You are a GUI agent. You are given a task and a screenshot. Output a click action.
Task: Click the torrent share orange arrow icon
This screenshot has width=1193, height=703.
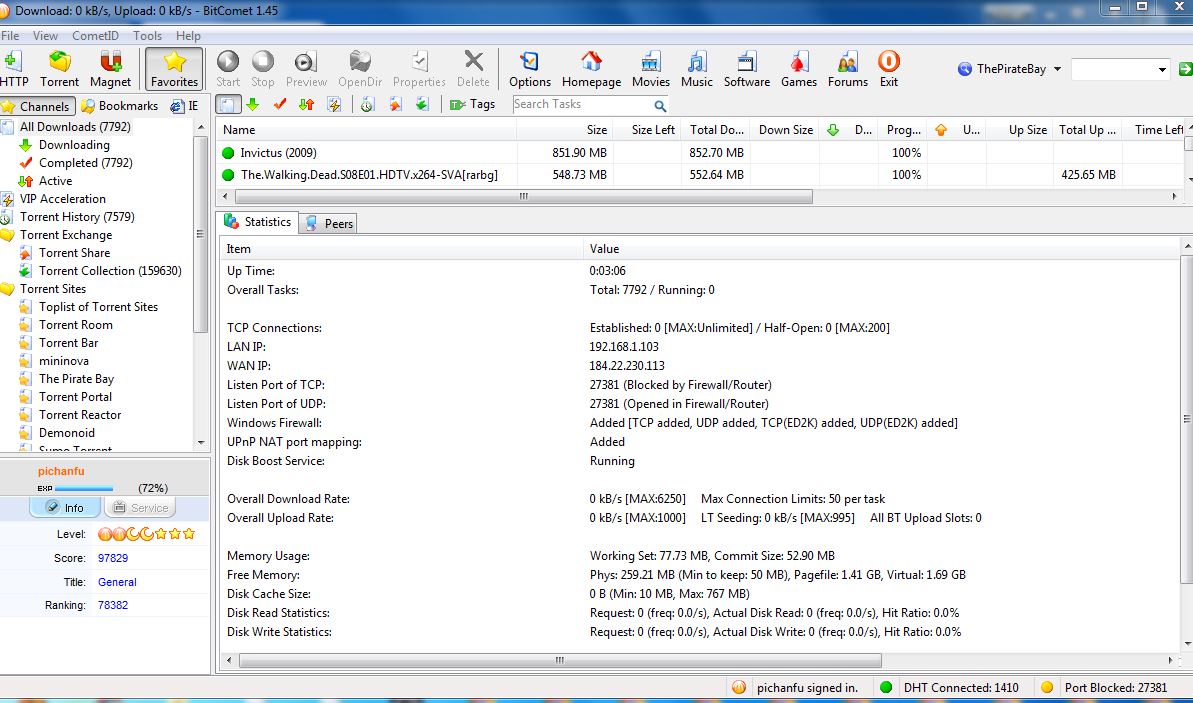pyautogui.click(x=395, y=104)
